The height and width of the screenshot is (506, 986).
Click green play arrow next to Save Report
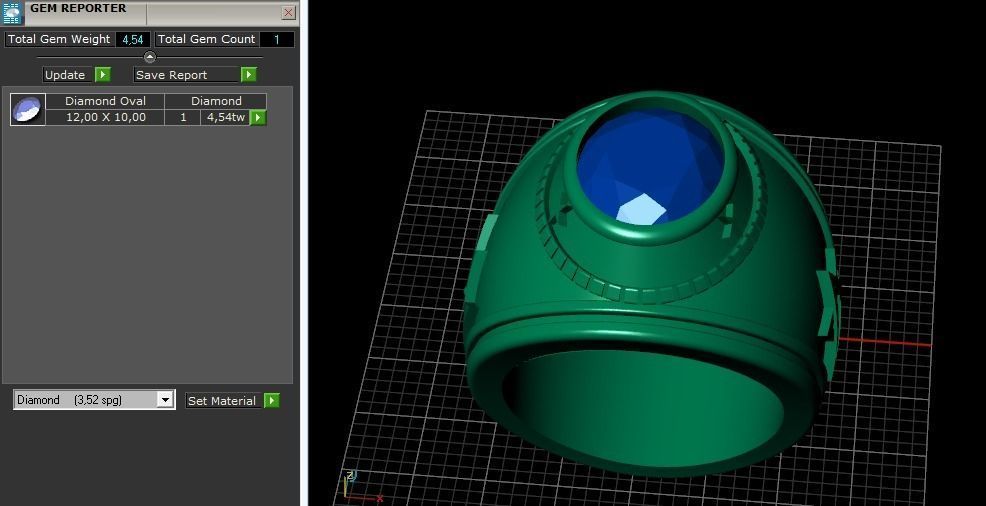(x=249, y=75)
